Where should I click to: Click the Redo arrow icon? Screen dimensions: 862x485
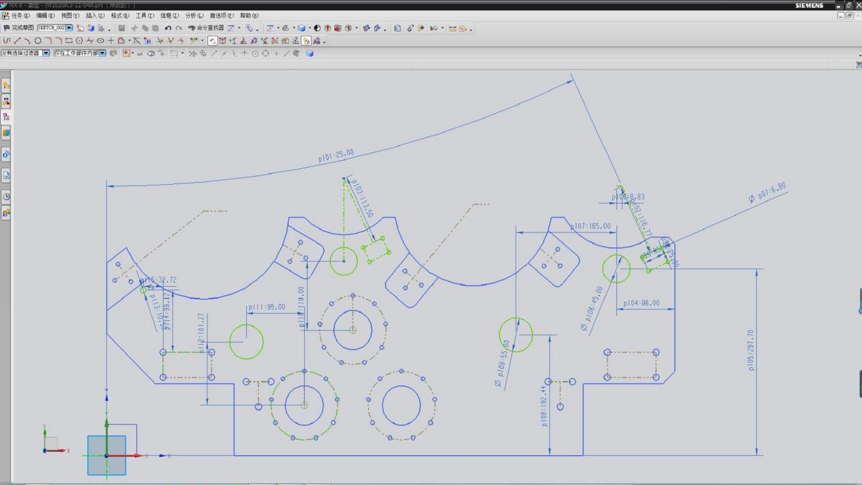[179, 28]
